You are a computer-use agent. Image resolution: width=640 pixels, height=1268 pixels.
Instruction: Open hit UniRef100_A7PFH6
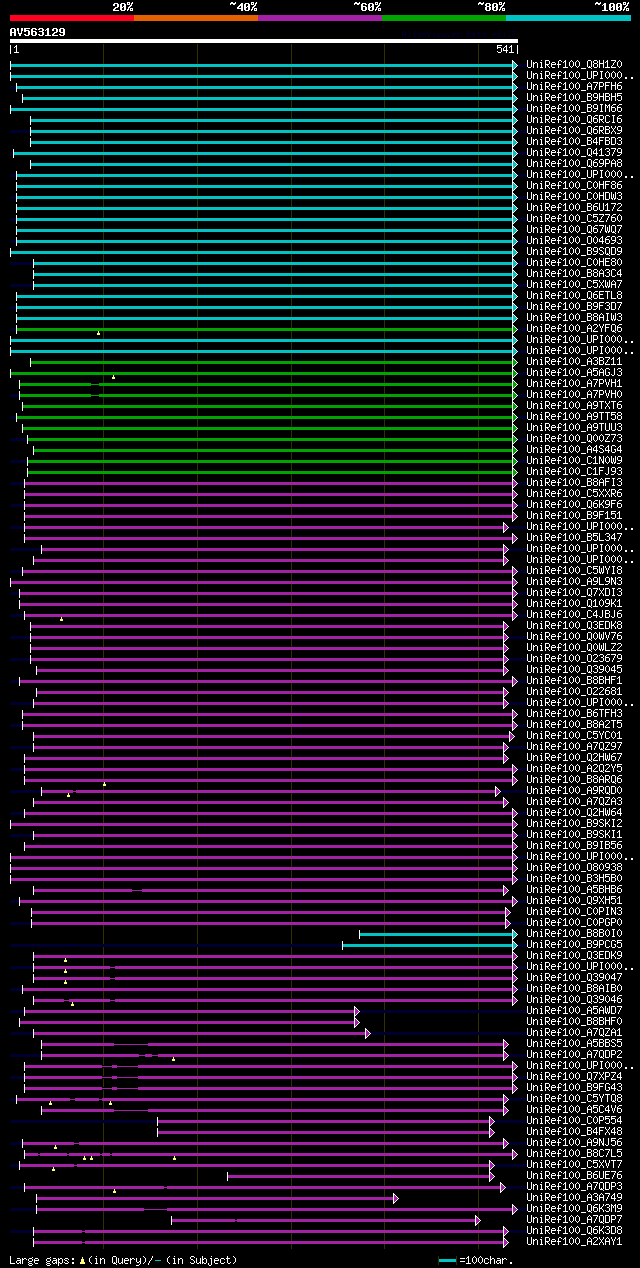(574, 87)
